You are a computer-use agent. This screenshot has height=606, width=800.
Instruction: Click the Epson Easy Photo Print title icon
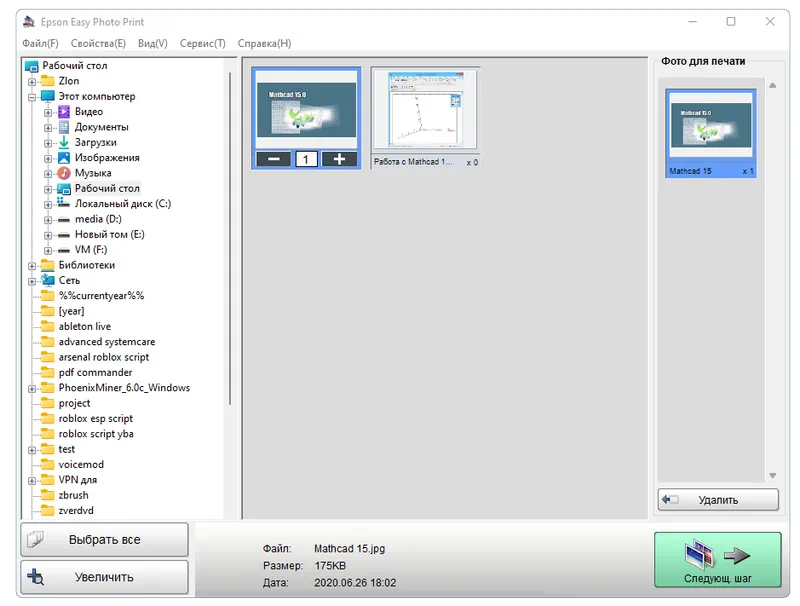tap(29, 21)
